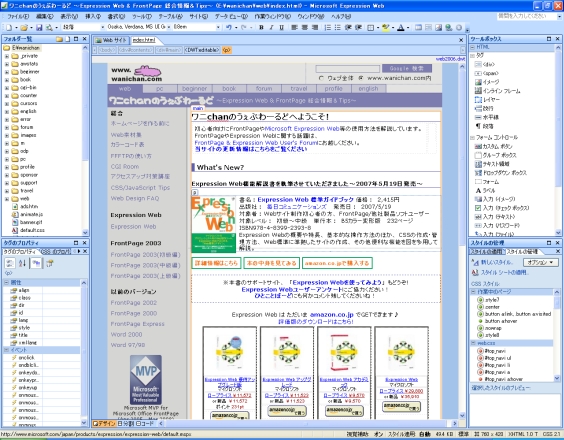Collapse フォーム コントロール group in Toolbox

click(473, 137)
